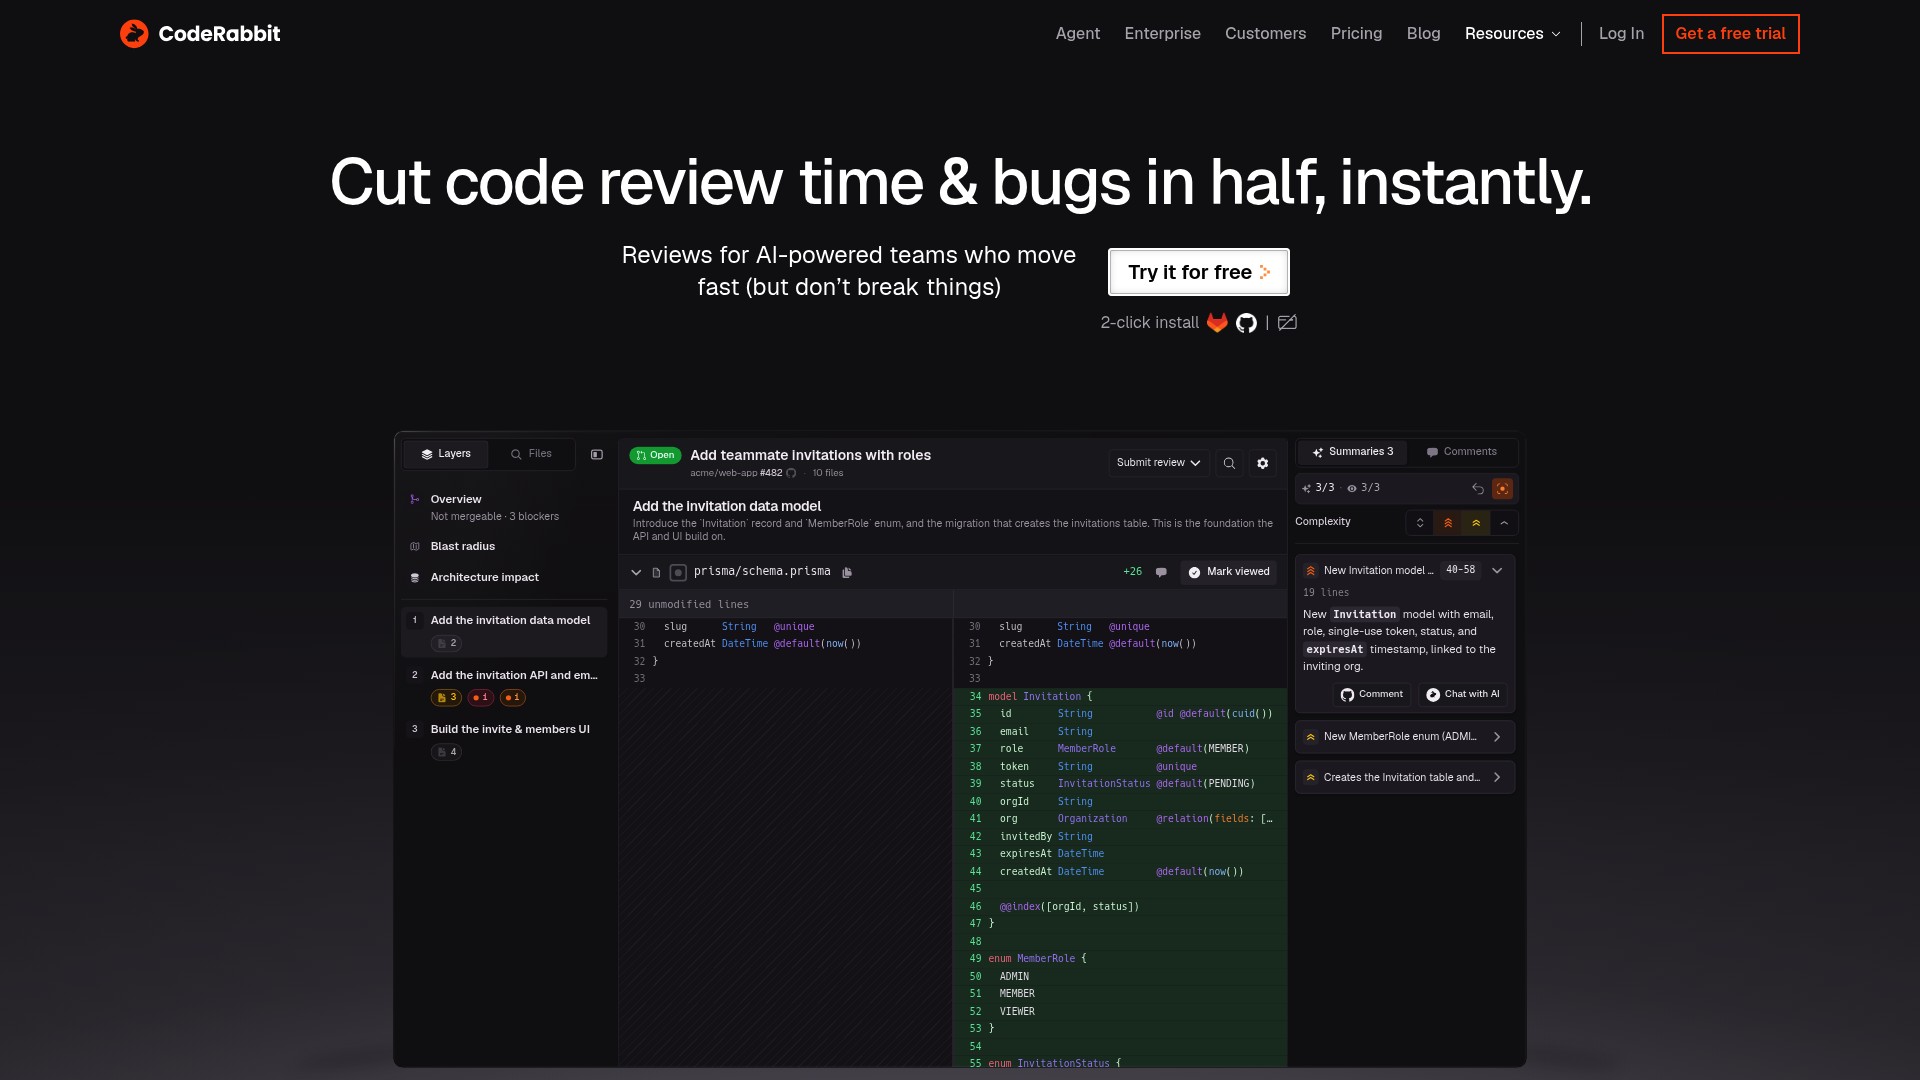Click the Comment button with GitHub icon
Viewport: 1920px width, 1080px height.
1372,694
